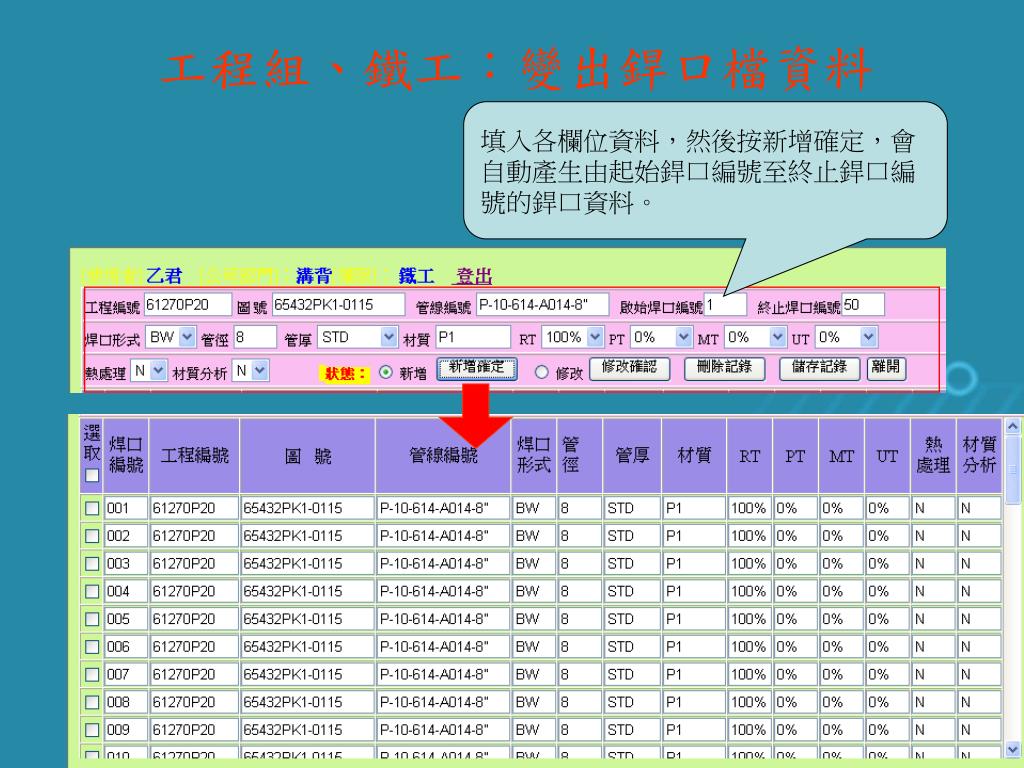Screen dimensions: 1024x768
Task: Select the 修改 radio button
Action: tap(541, 372)
